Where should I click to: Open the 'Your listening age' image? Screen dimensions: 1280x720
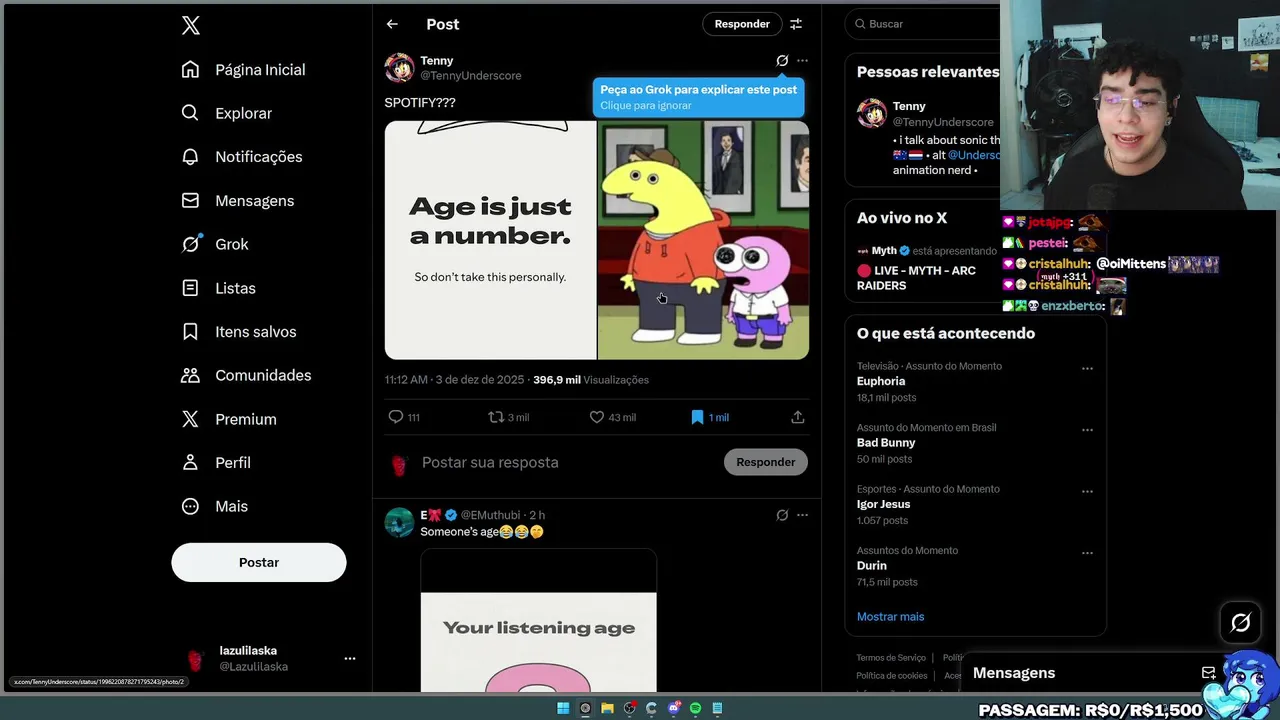539,620
